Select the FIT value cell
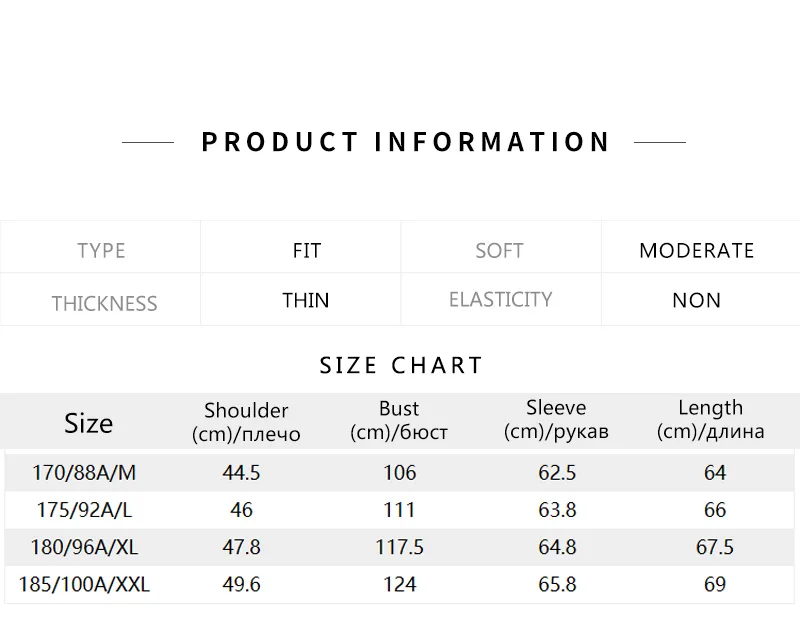The width and height of the screenshot is (800, 627). 301,247
